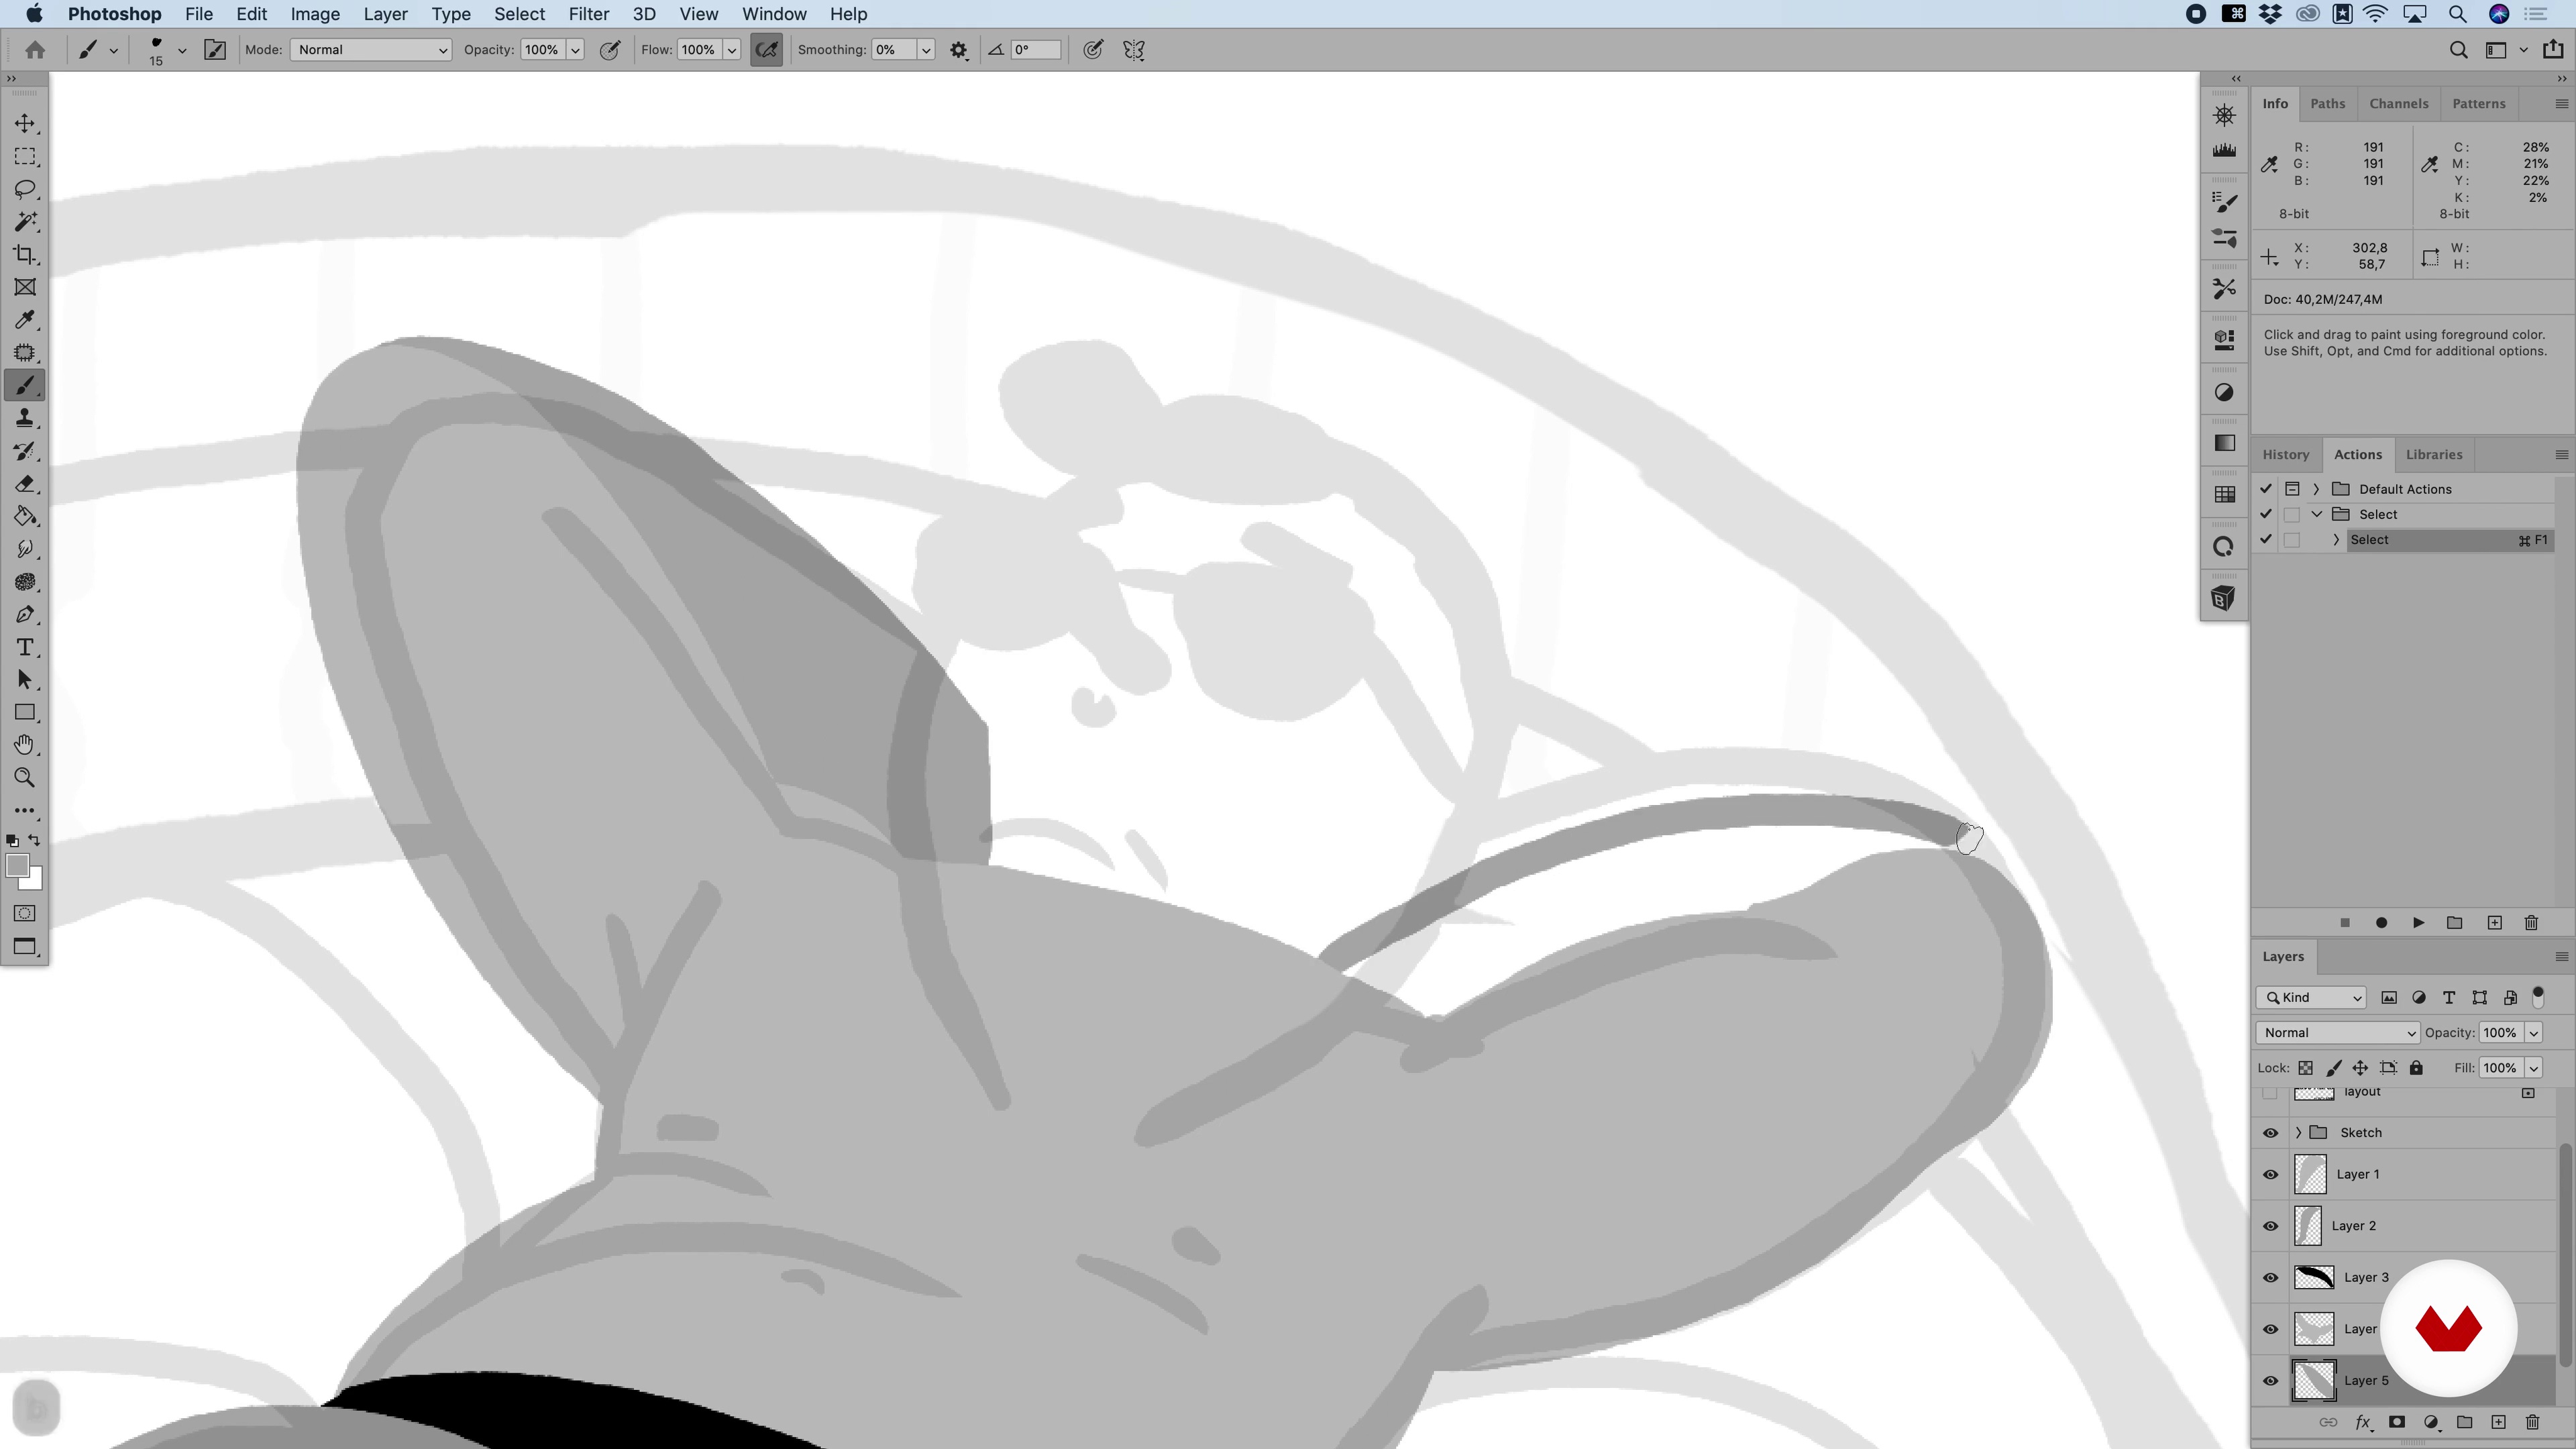Switch to the History tab
This screenshot has width=2576, height=1449.
point(2286,455)
